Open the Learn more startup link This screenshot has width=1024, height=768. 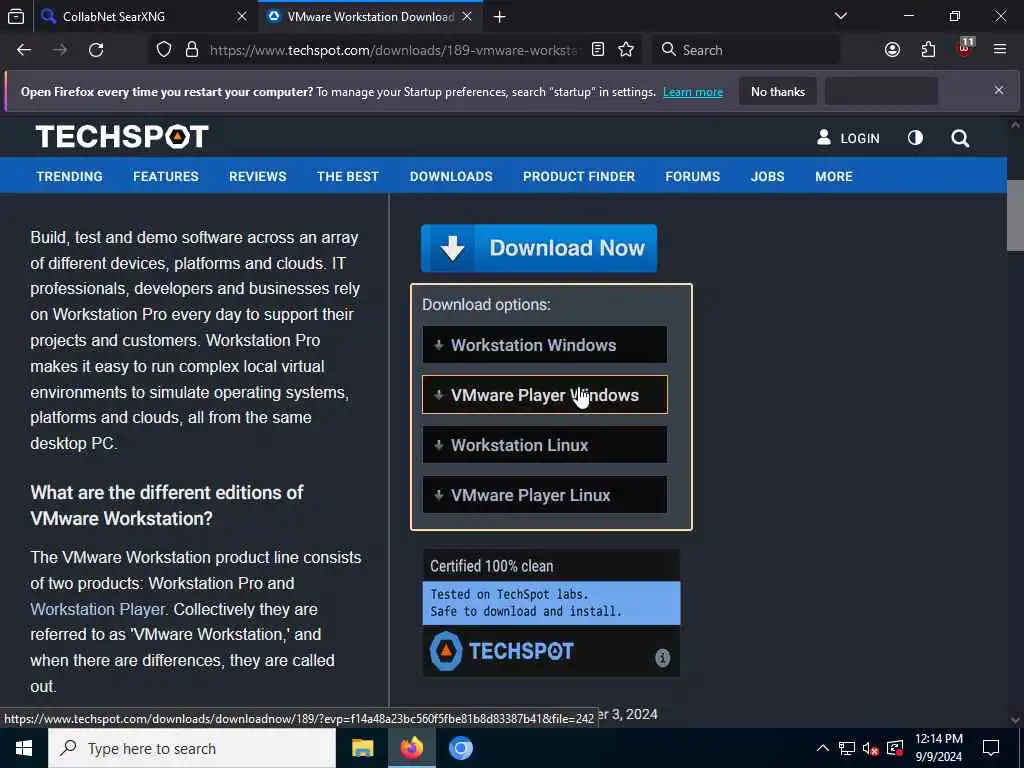click(x=693, y=92)
